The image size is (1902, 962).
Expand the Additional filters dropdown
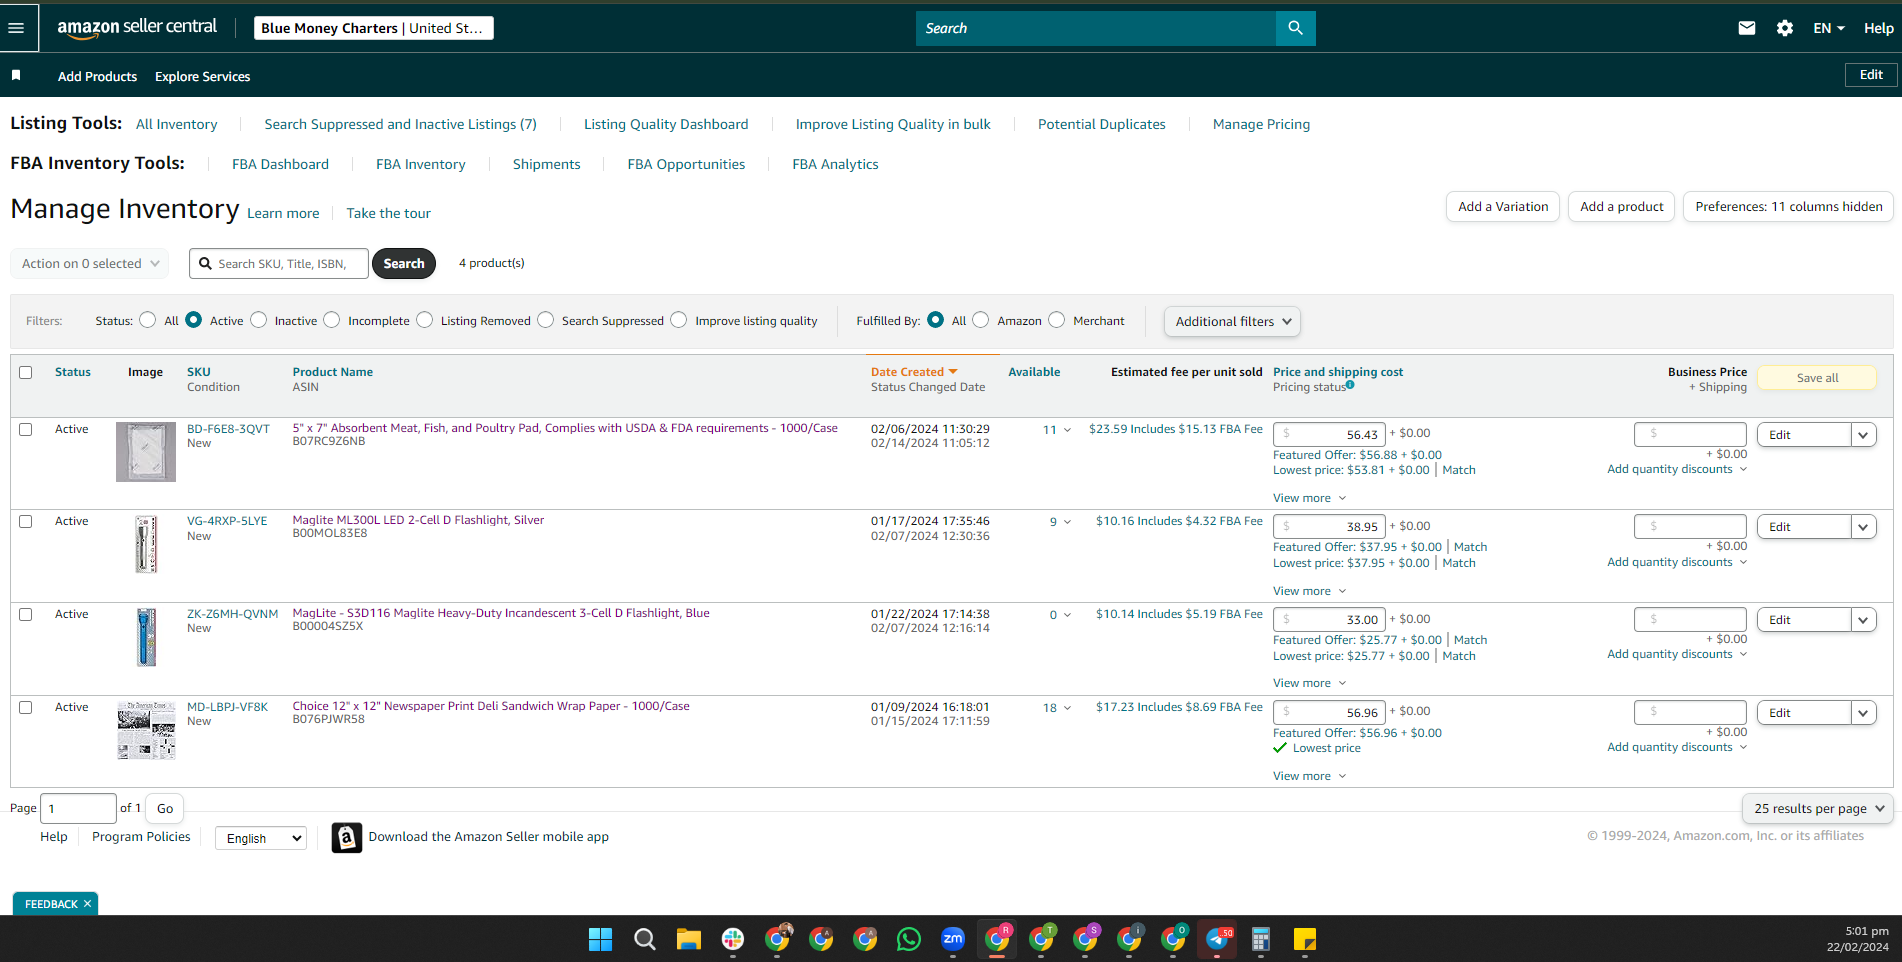(x=1232, y=321)
